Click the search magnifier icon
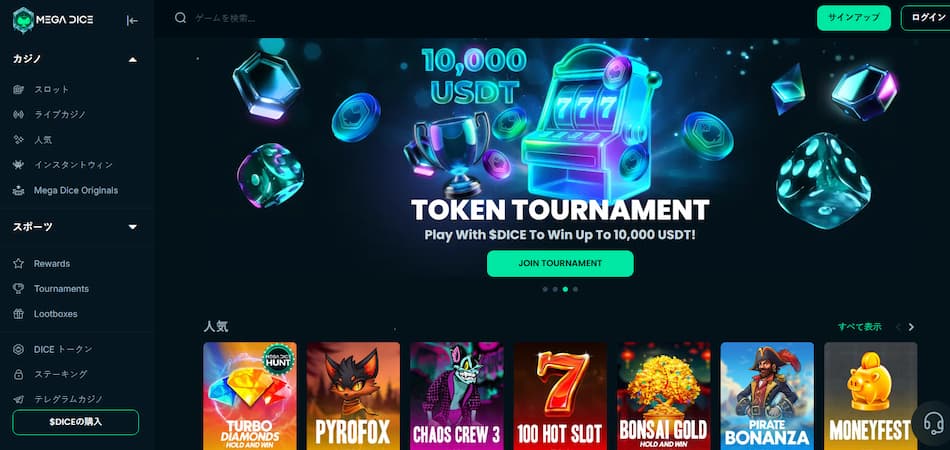This screenshot has width=950, height=450. [180, 18]
